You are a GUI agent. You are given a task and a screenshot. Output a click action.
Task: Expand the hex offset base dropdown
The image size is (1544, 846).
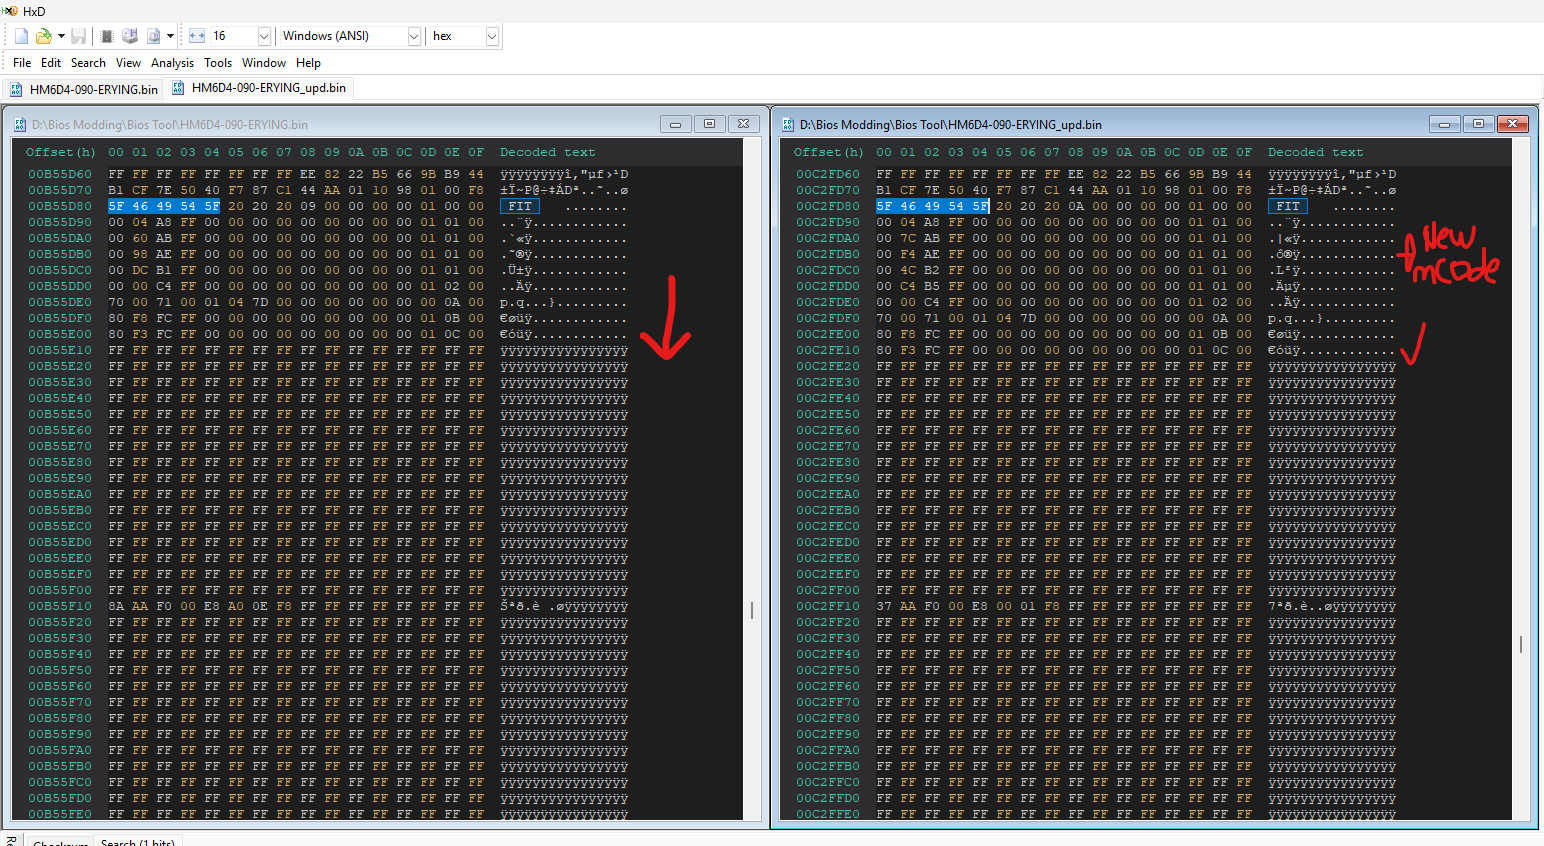click(x=492, y=36)
